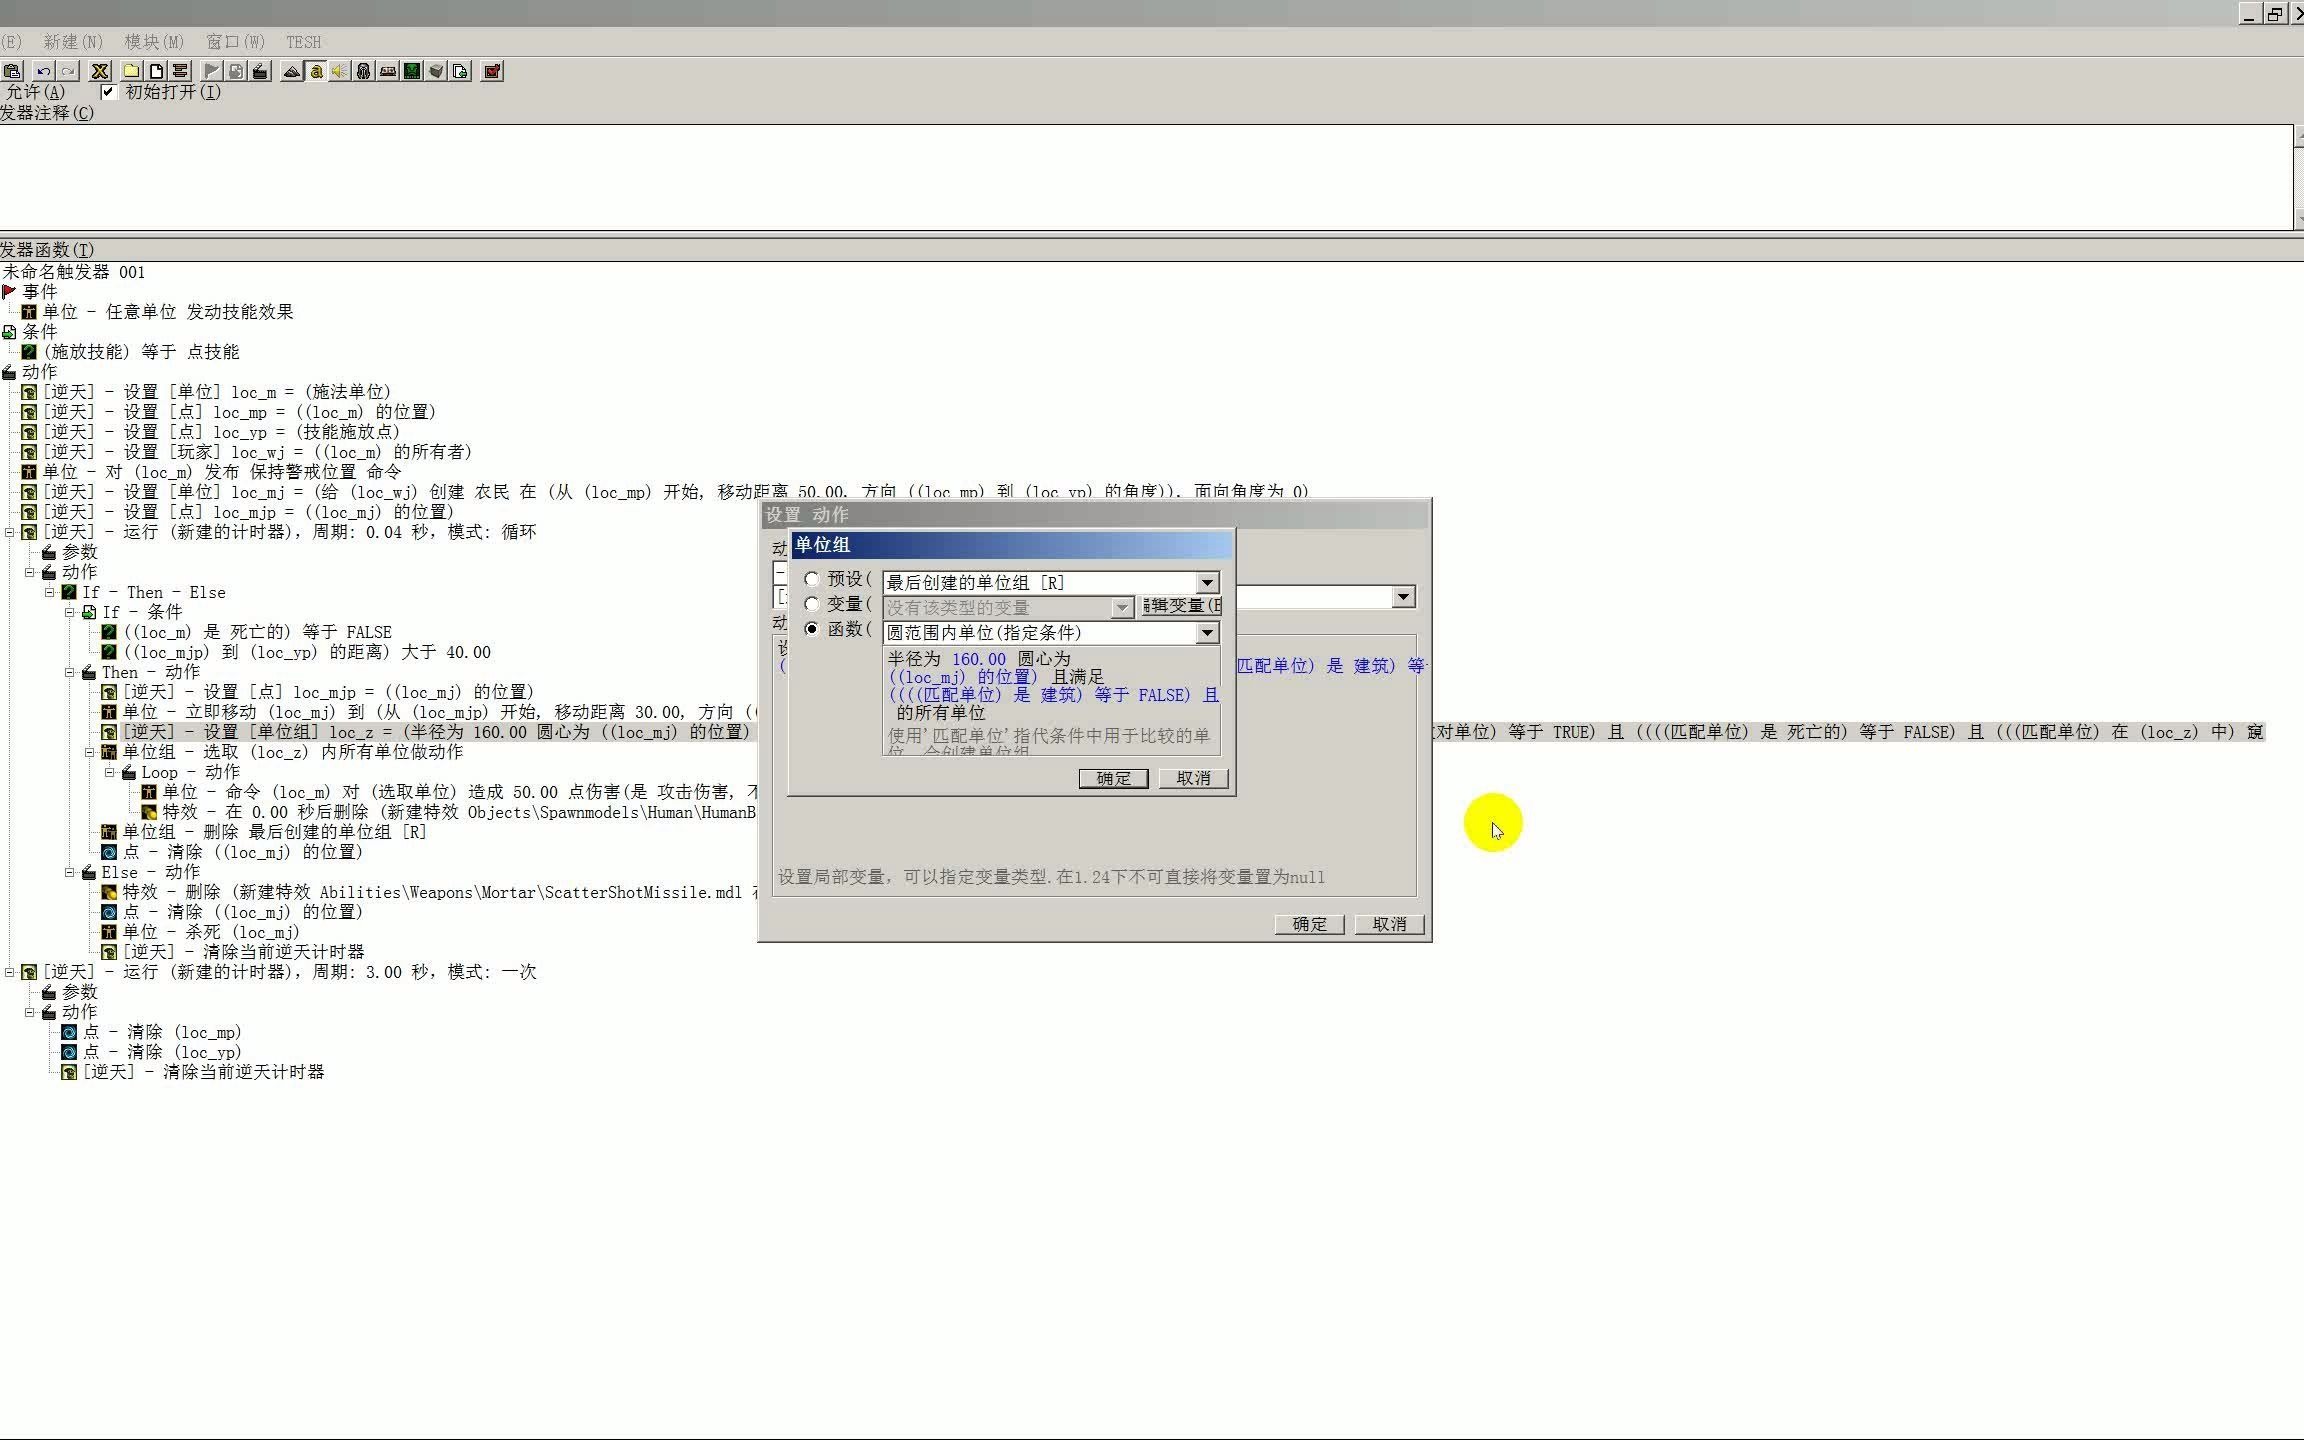
Task: Open the Object Manager cube icon
Action: [x=436, y=71]
